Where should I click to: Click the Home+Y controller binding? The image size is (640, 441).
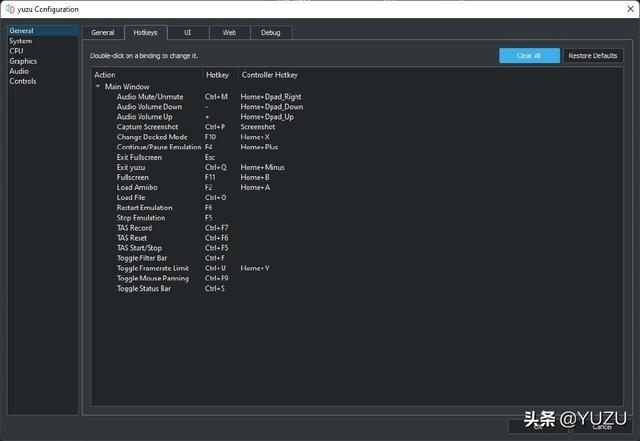(255, 268)
